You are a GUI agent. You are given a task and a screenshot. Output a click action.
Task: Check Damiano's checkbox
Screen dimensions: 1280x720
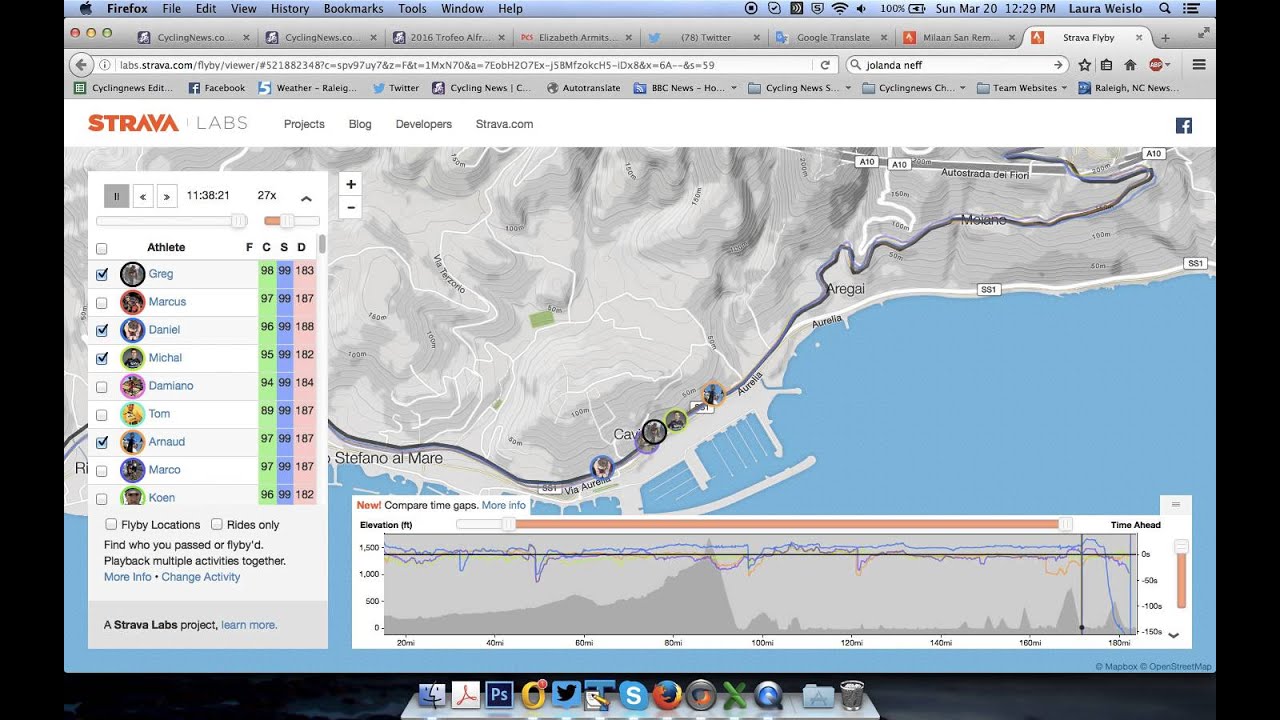101,386
